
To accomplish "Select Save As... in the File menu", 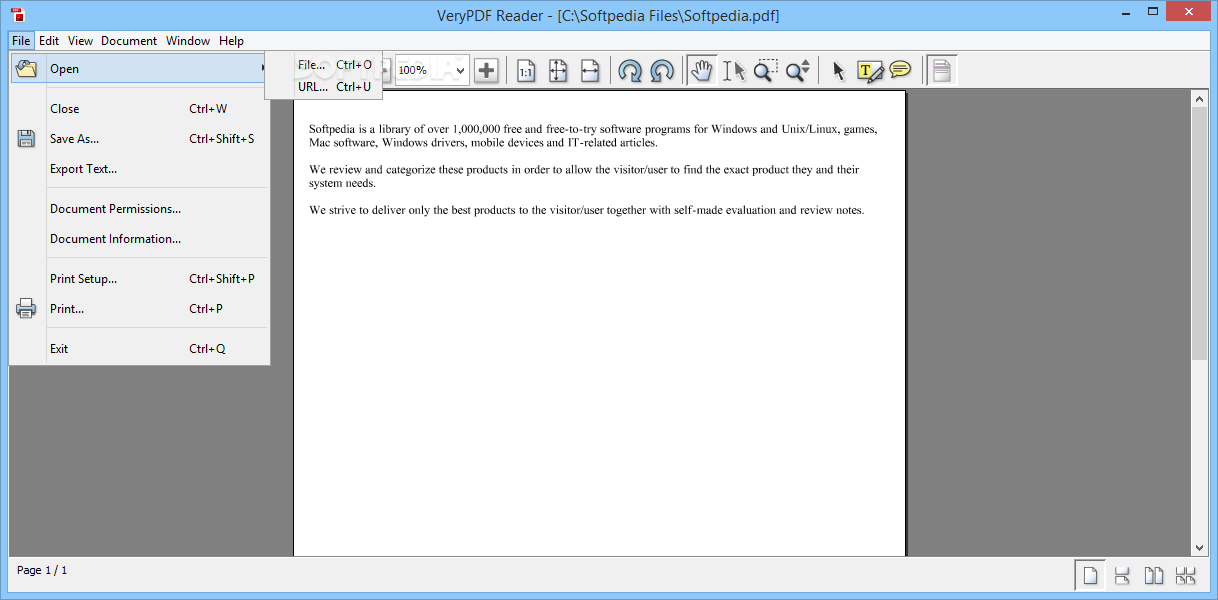I will coord(140,139).
